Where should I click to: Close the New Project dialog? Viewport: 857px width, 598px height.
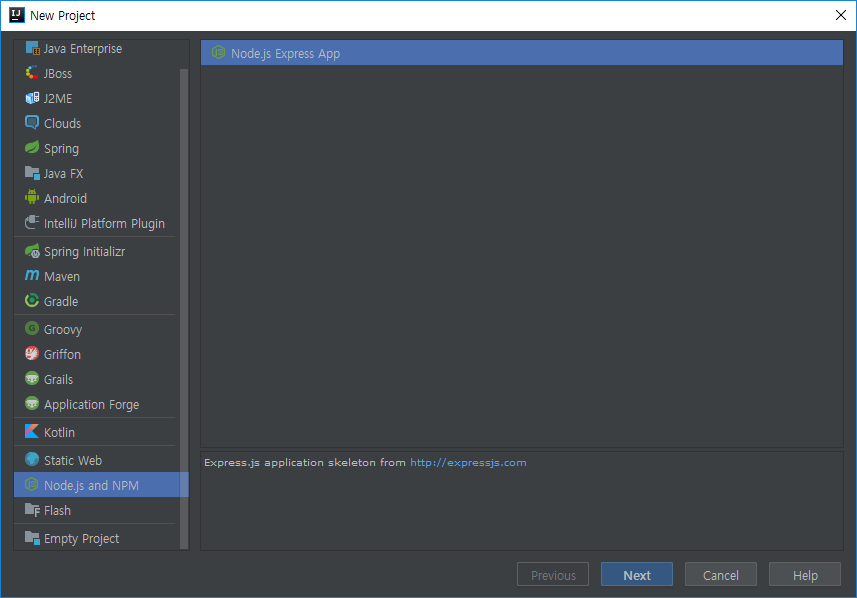(x=841, y=15)
